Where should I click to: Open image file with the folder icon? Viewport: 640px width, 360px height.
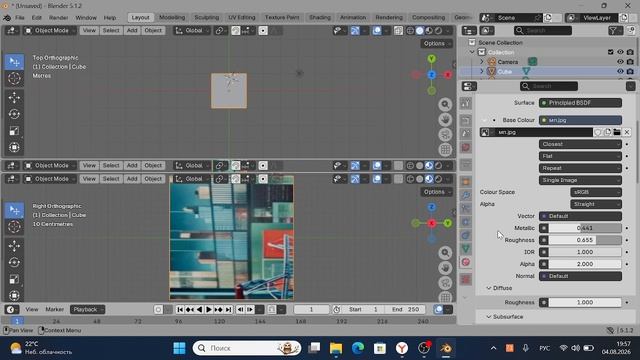(617, 132)
